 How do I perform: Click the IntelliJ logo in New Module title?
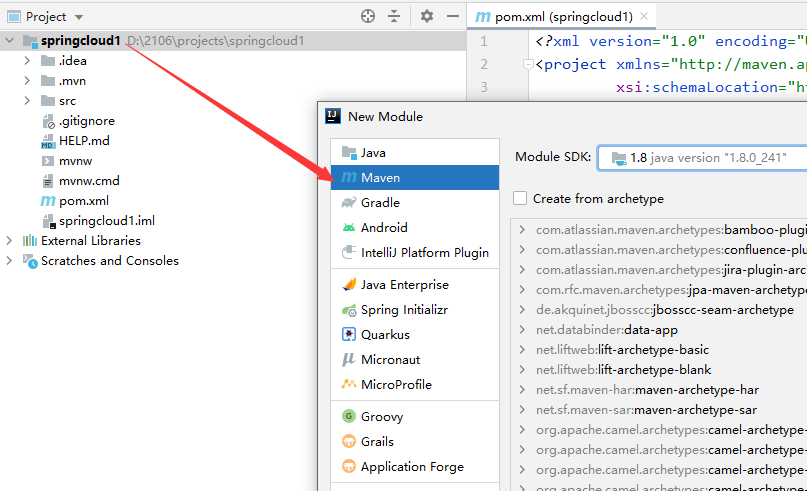[333, 116]
